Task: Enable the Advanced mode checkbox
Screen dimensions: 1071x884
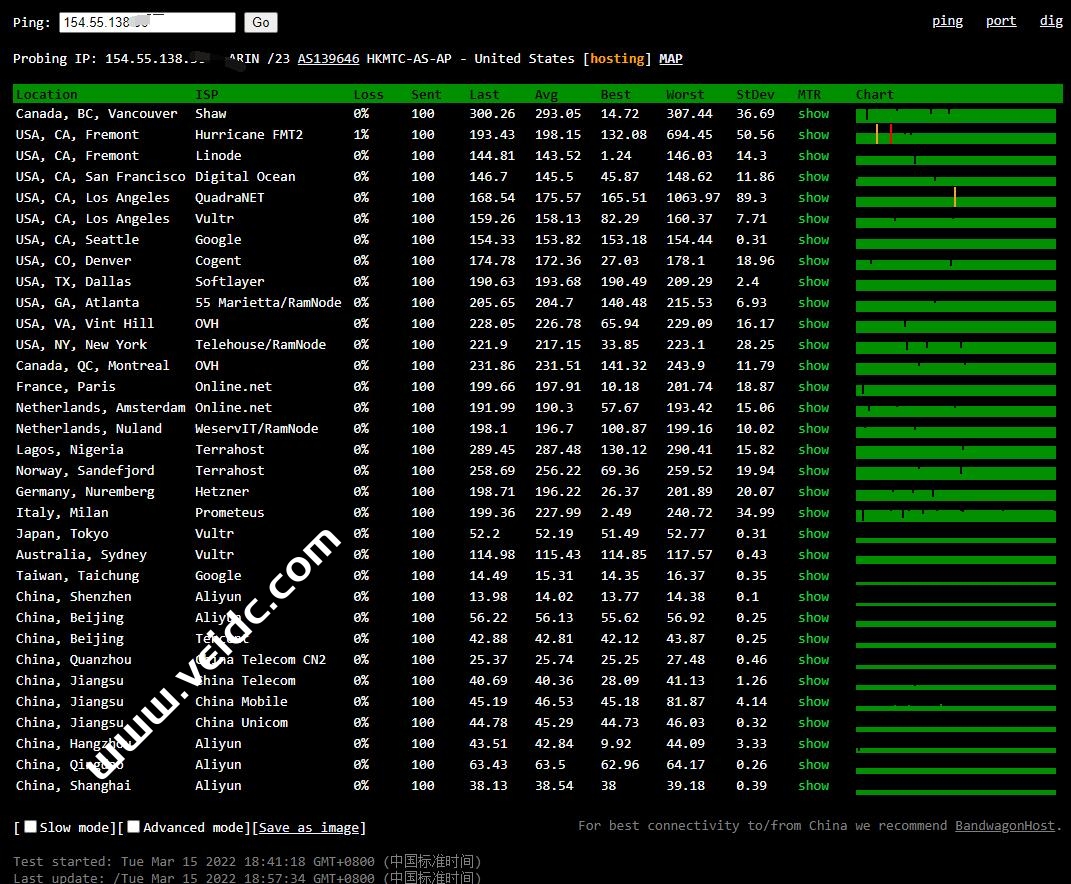Action: tap(134, 827)
